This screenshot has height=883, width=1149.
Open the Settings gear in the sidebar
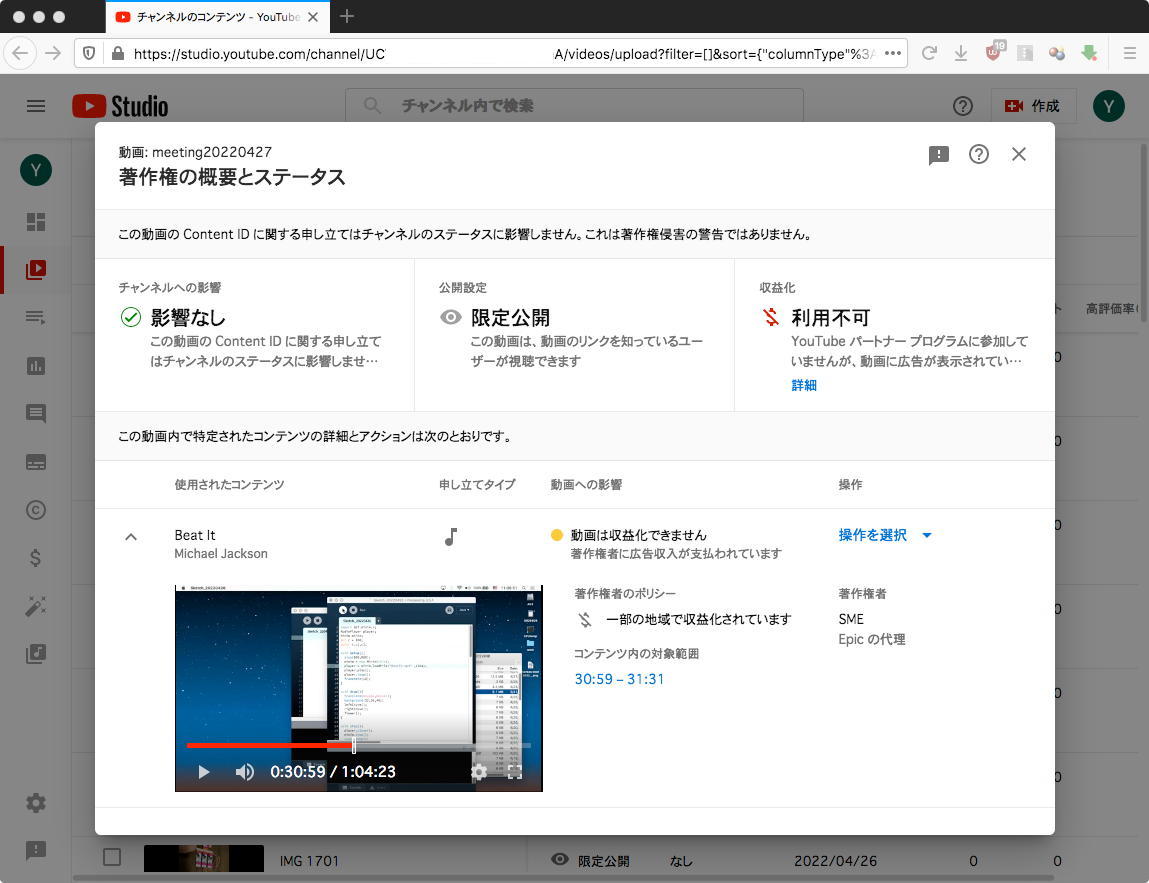coord(36,803)
